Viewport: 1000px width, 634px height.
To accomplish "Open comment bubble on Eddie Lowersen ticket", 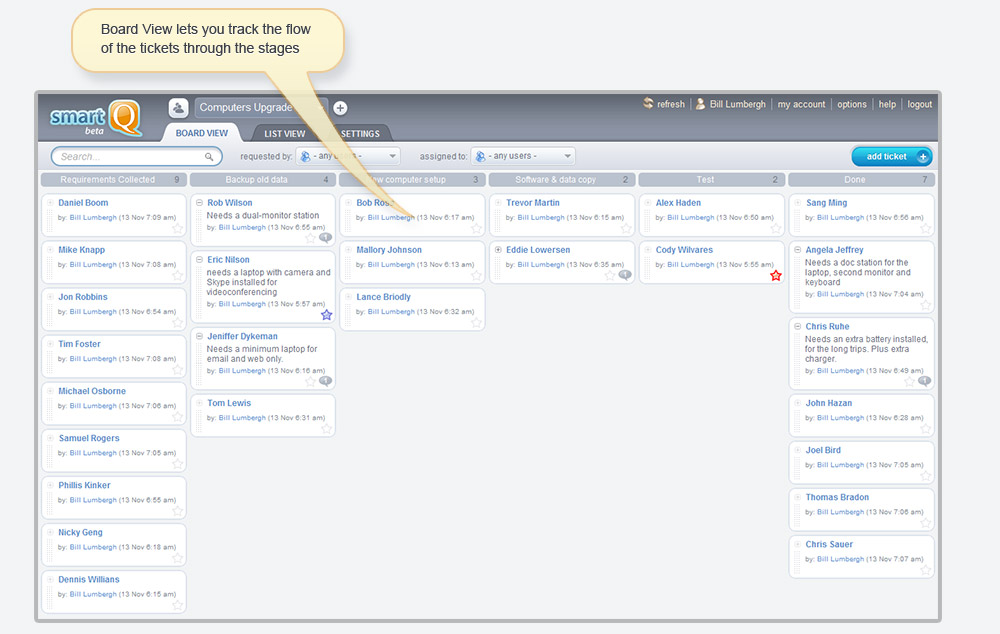I will 625,275.
